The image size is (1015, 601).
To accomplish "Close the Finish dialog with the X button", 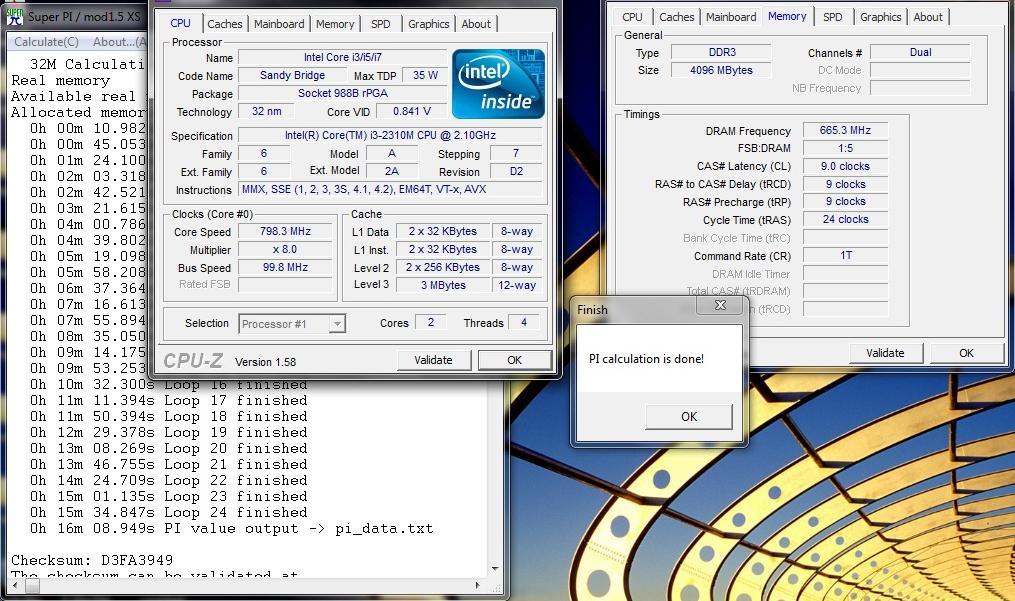I will tap(720, 305).
